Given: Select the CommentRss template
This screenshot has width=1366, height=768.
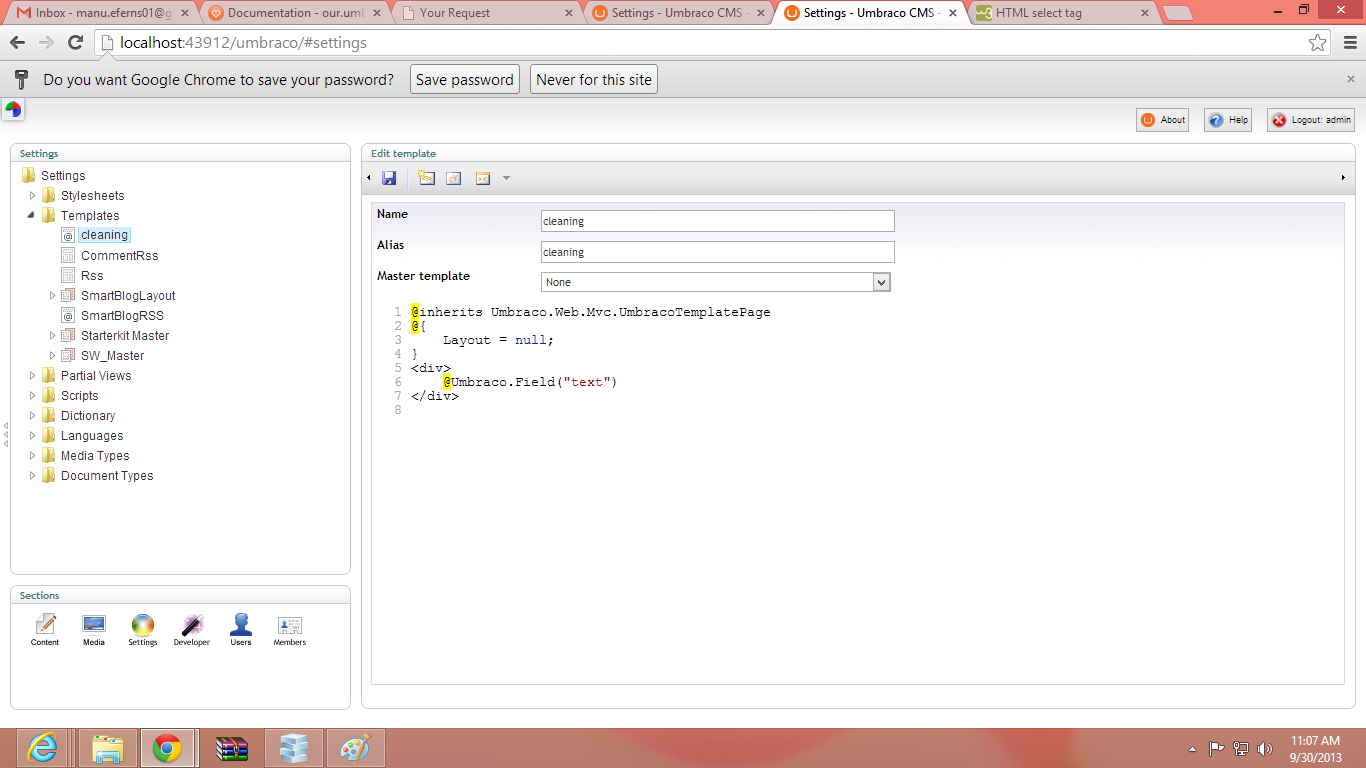Looking at the screenshot, I should click(x=119, y=255).
